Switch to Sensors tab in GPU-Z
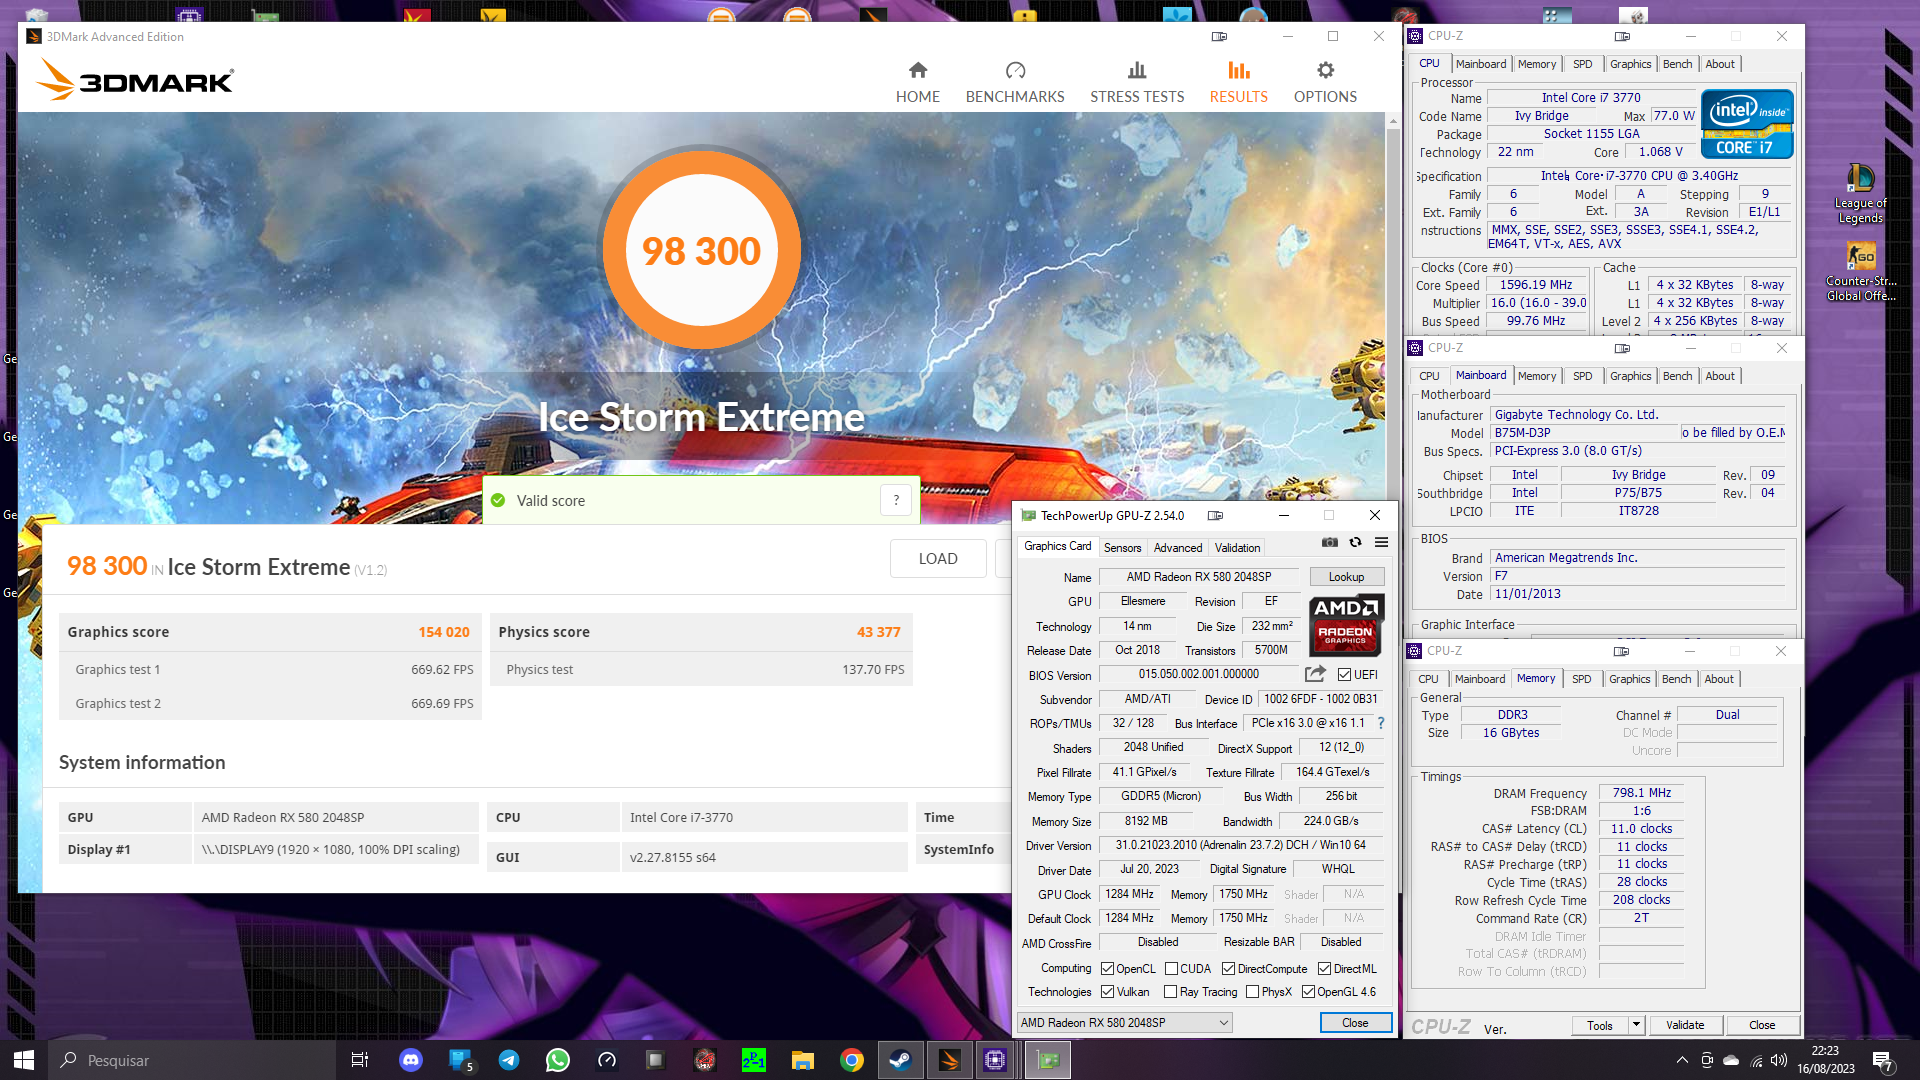Viewport: 1920px width, 1080px height. [1122, 547]
